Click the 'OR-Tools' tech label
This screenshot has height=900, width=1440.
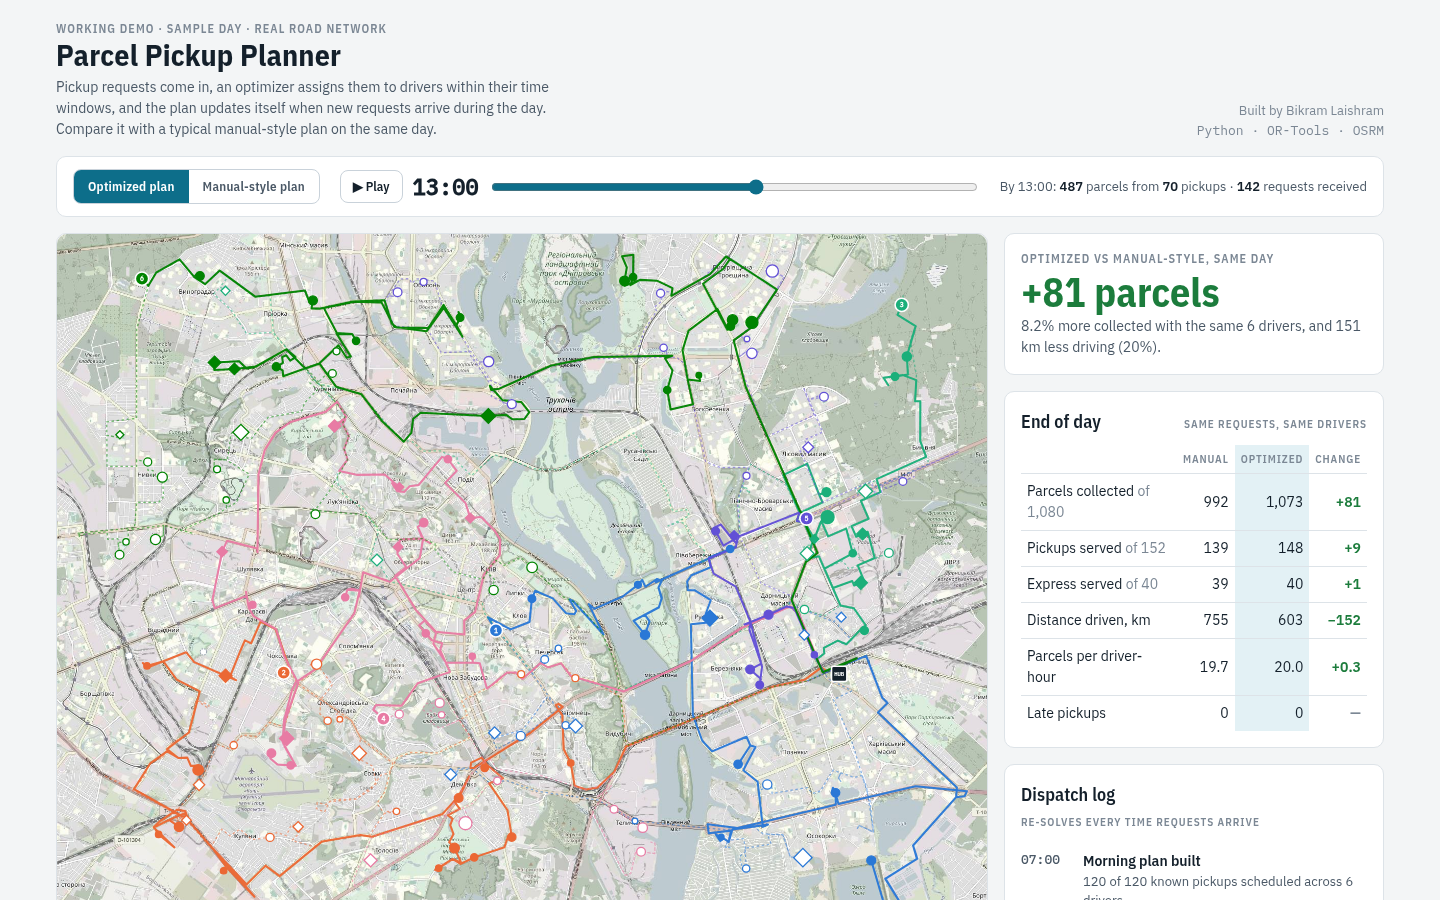[1298, 131]
